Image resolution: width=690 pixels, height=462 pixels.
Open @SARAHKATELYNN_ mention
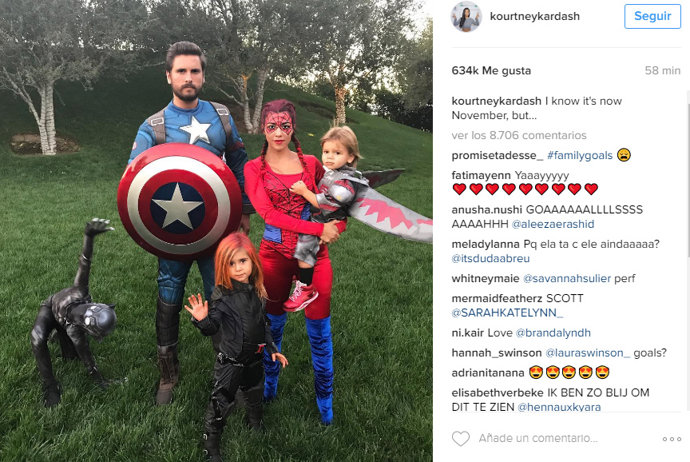507,313
